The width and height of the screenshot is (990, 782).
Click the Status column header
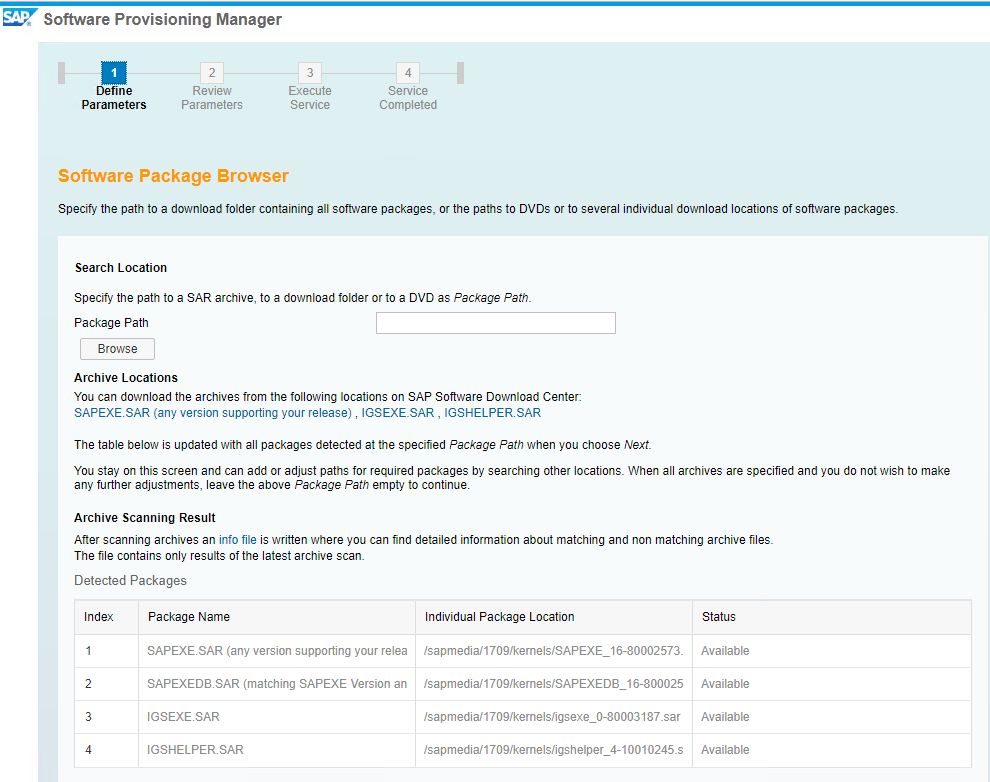pos(832,617)
